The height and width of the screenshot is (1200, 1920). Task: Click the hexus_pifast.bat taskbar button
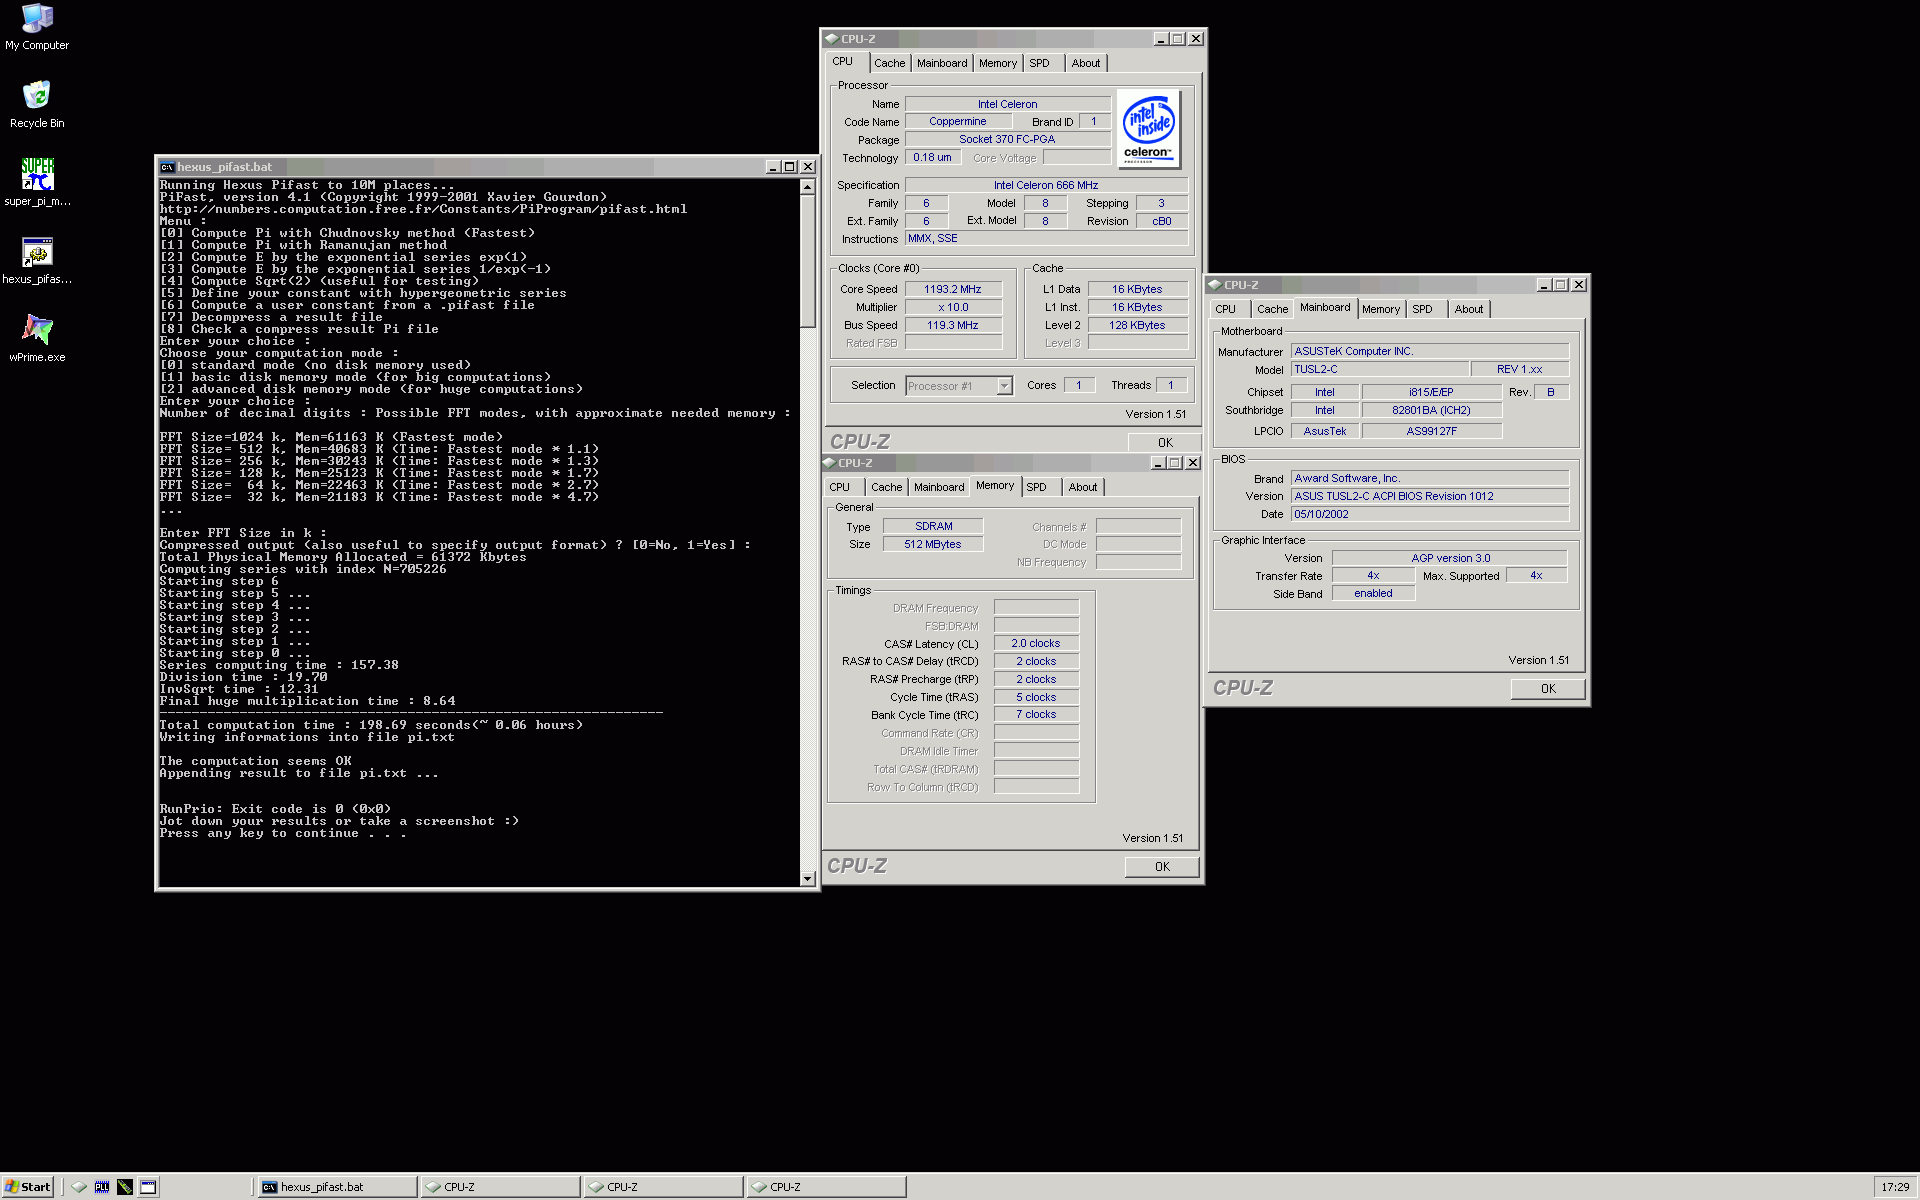(x=337, y=1187)
